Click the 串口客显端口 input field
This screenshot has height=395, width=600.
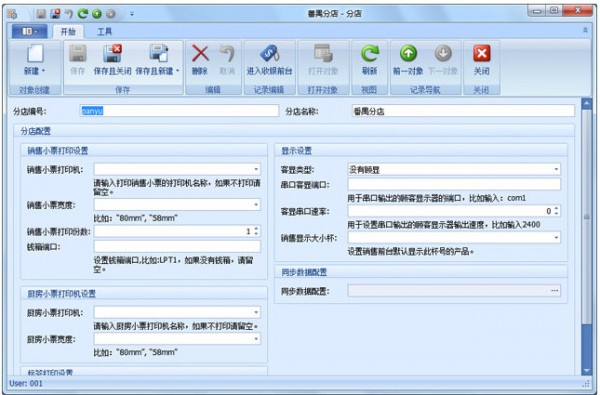[x=454, y=184]
